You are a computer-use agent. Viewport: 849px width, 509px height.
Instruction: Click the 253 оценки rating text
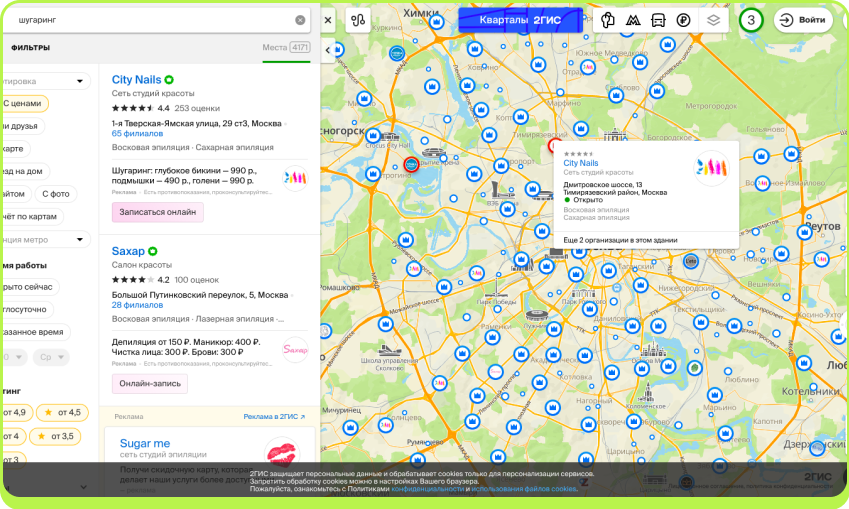click(197, 108)
